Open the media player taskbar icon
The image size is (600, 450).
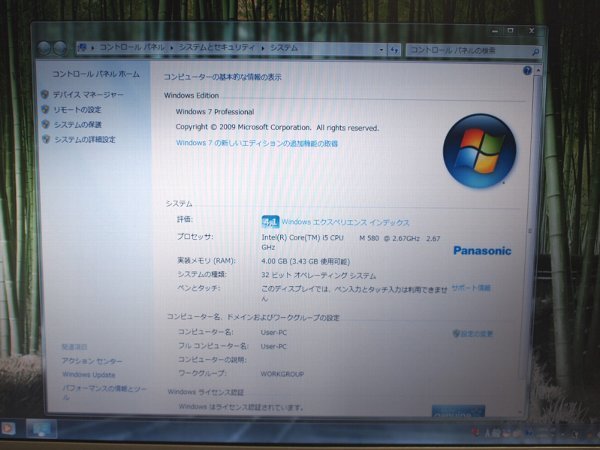point(8,428)
